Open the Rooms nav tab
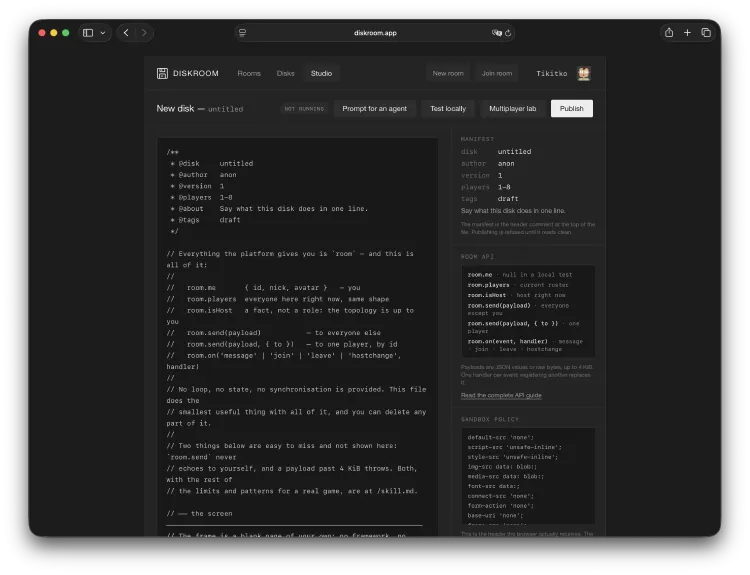This screenshot has width=750, height=575. 249,73
